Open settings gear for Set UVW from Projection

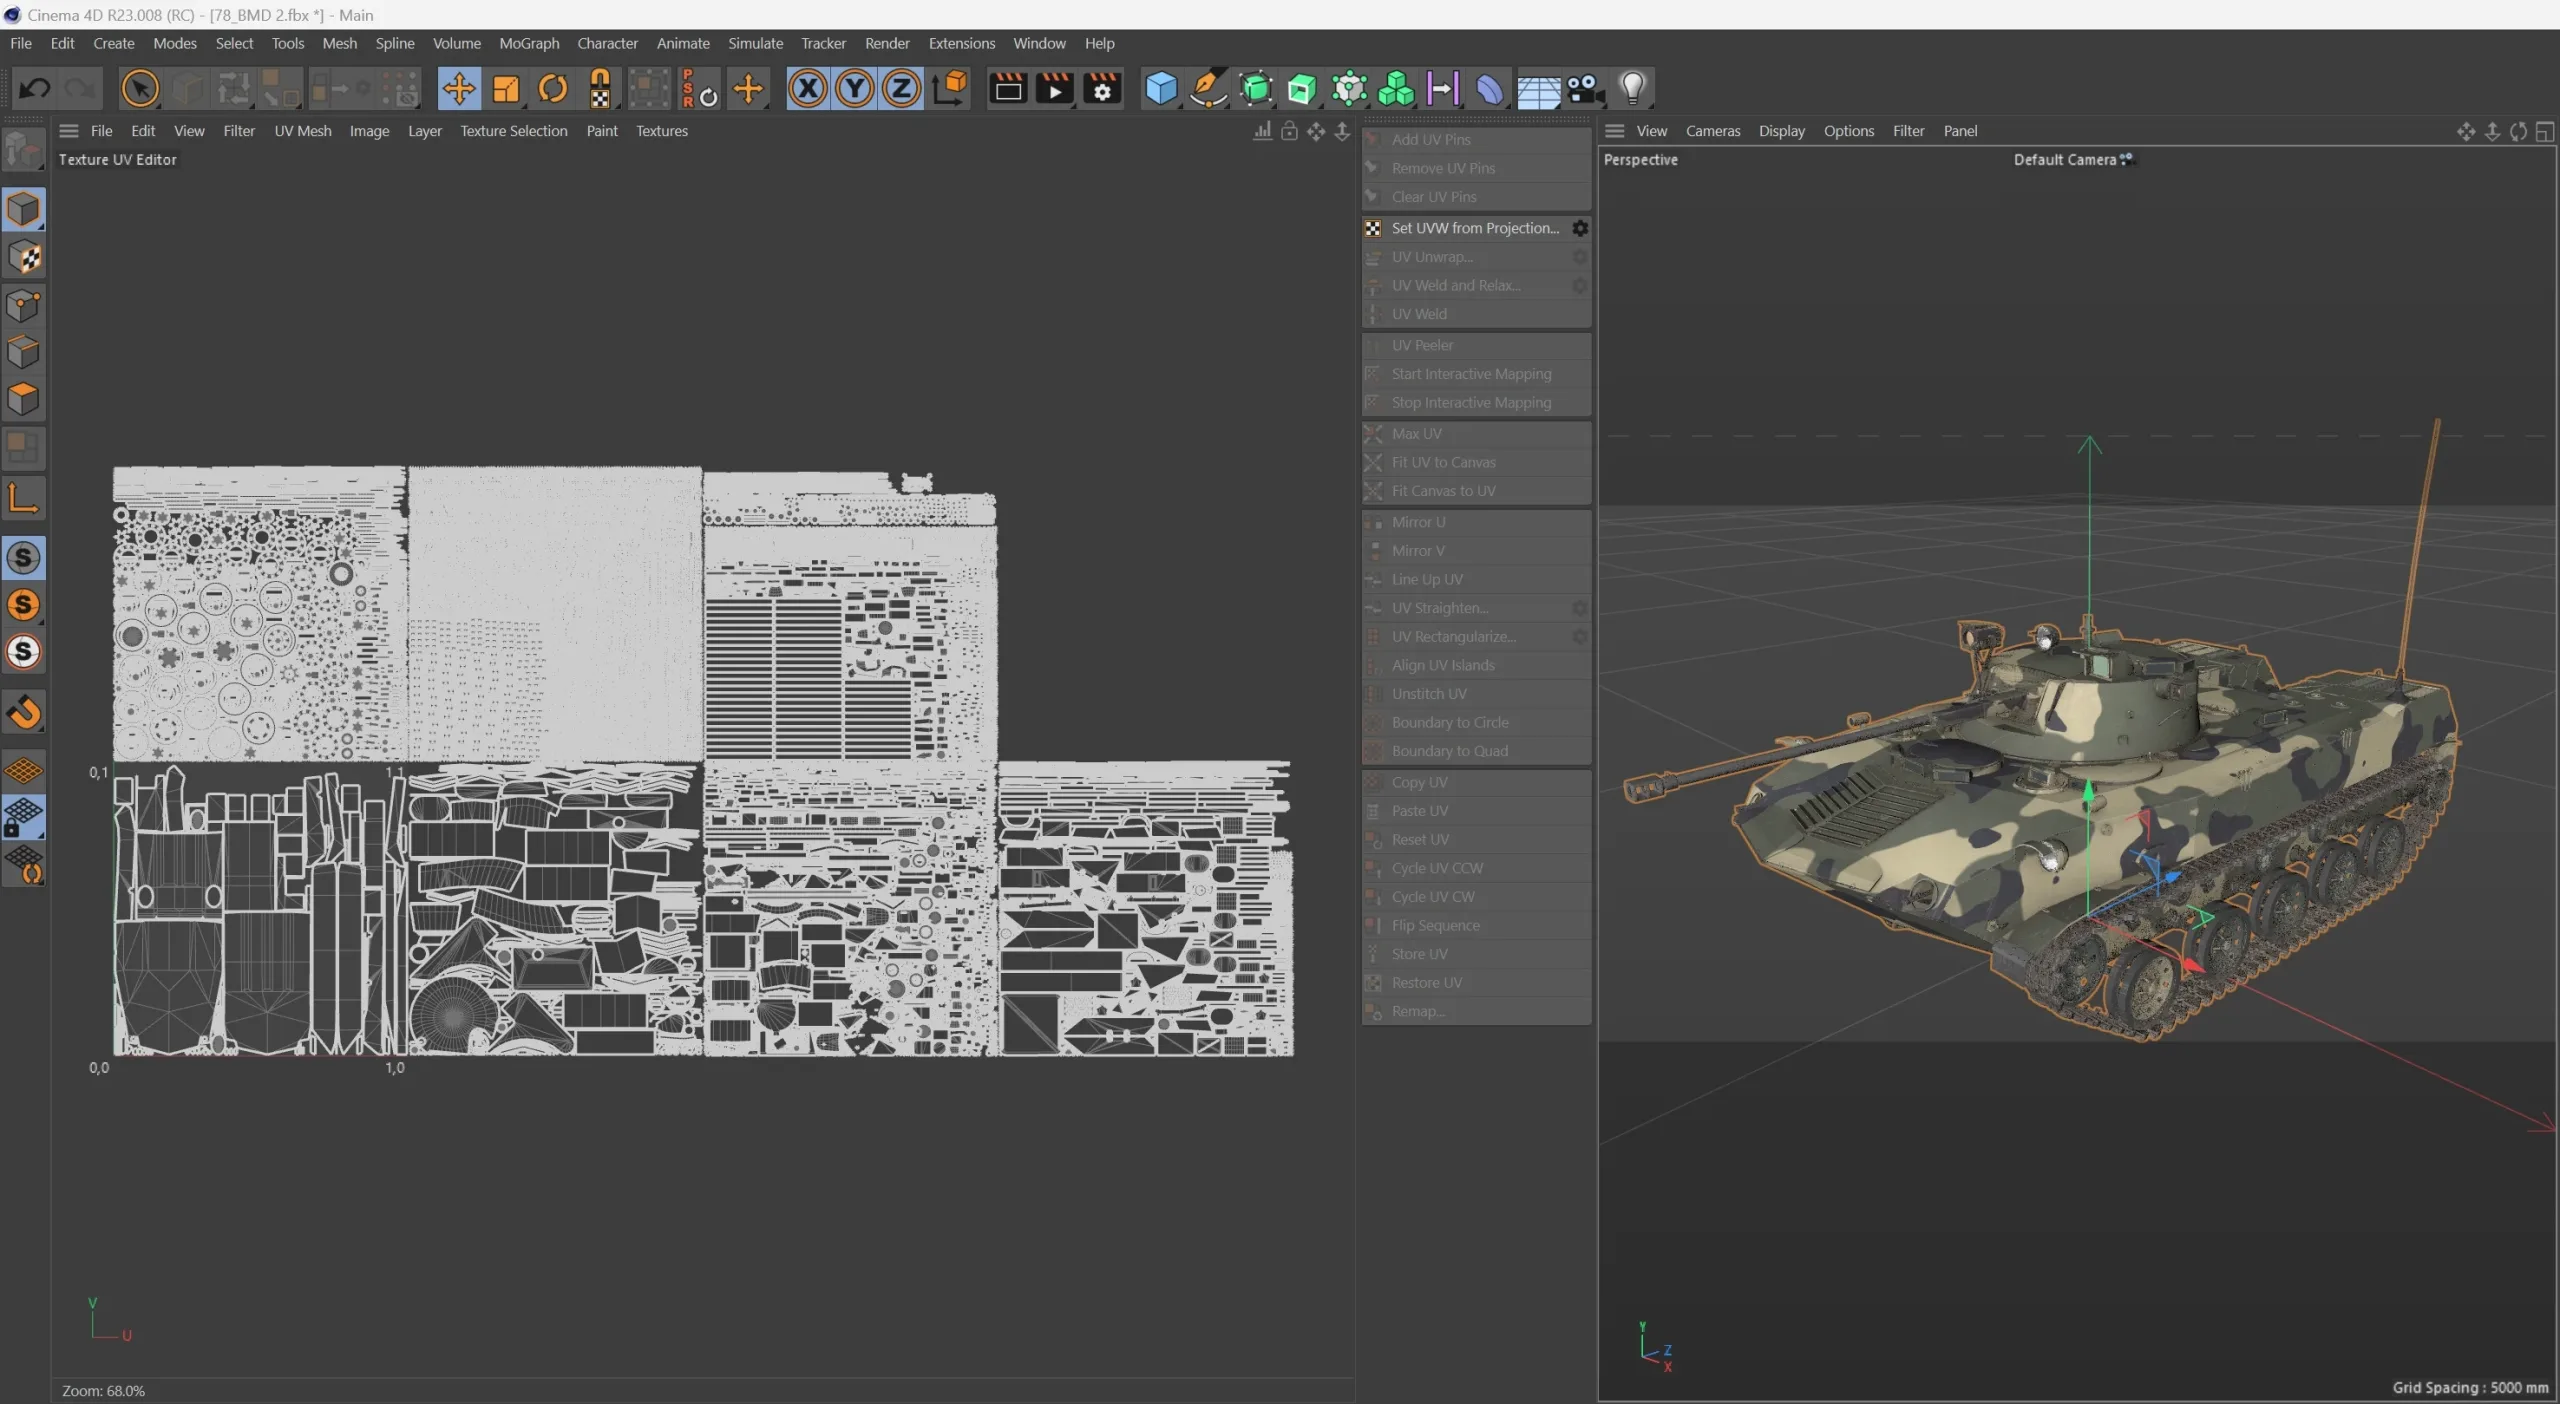(1580, 228)
